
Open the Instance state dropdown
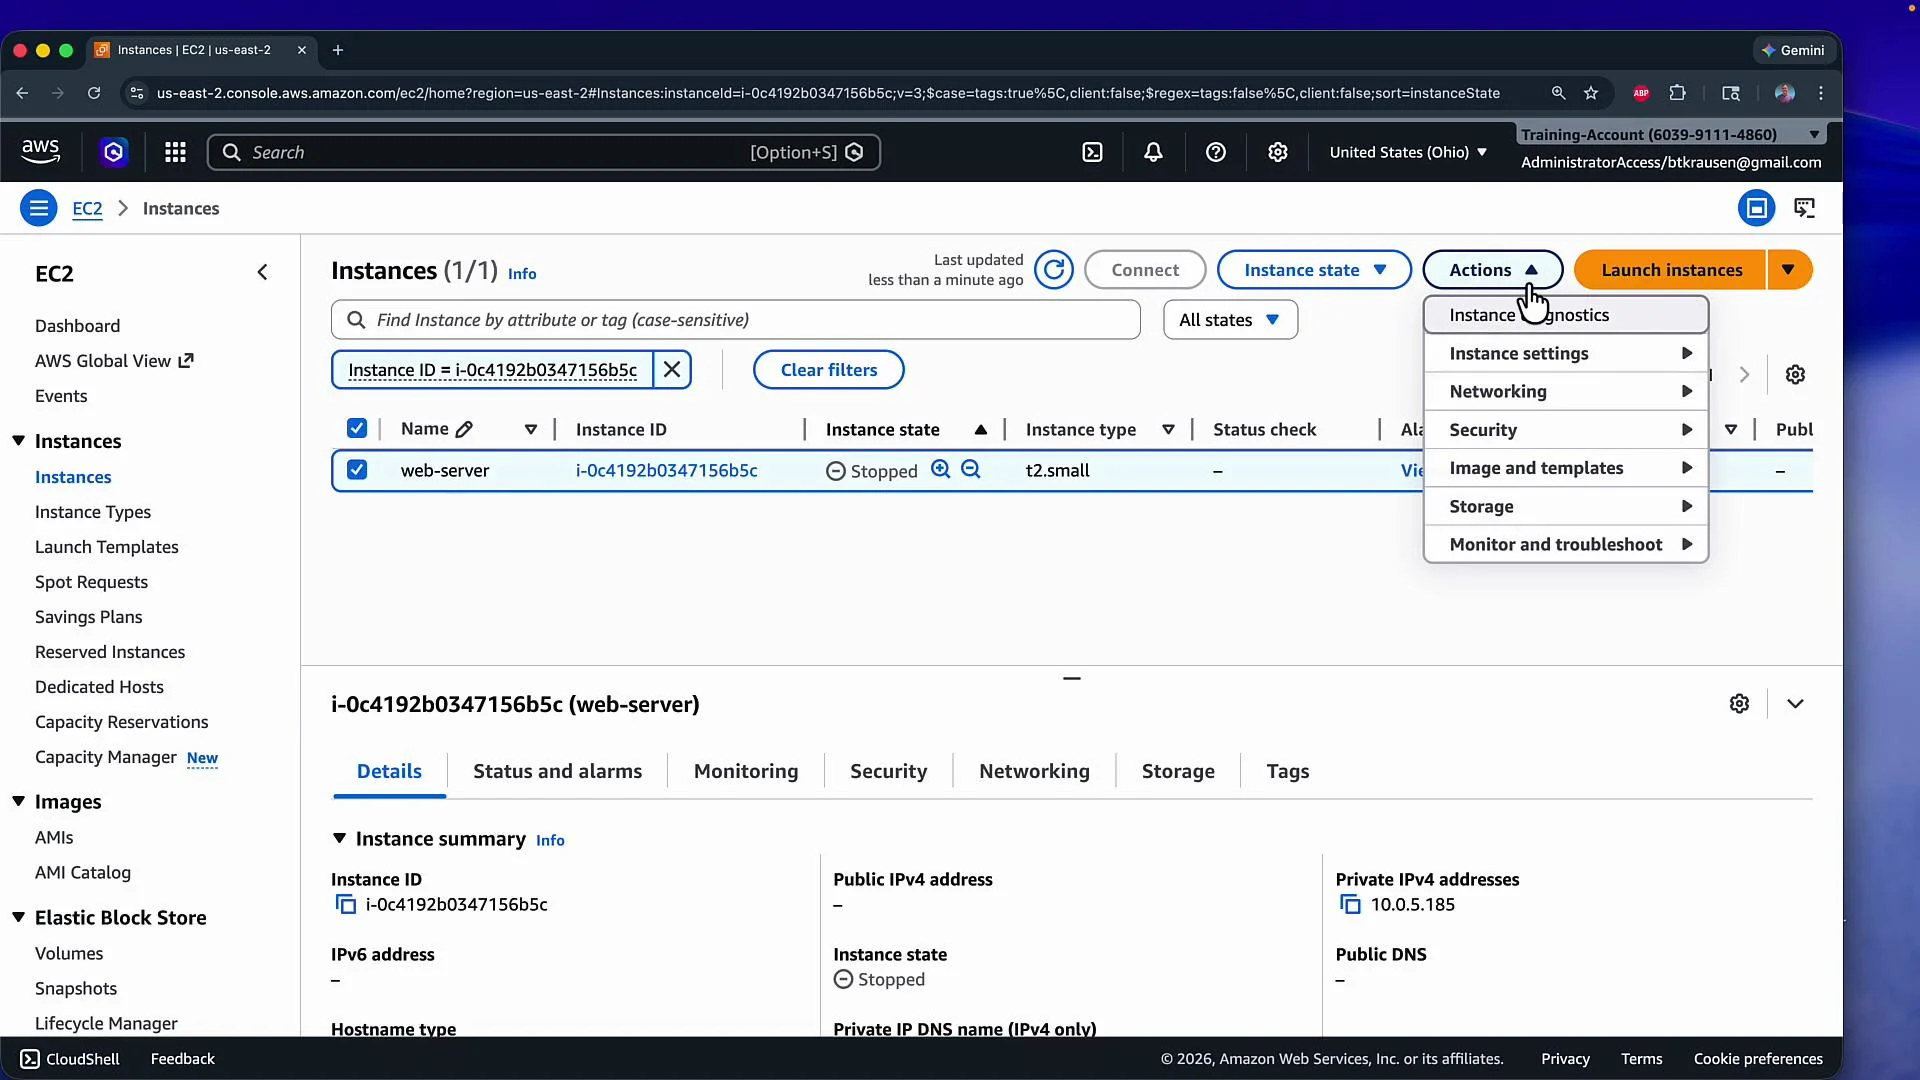pos(1314,270)
